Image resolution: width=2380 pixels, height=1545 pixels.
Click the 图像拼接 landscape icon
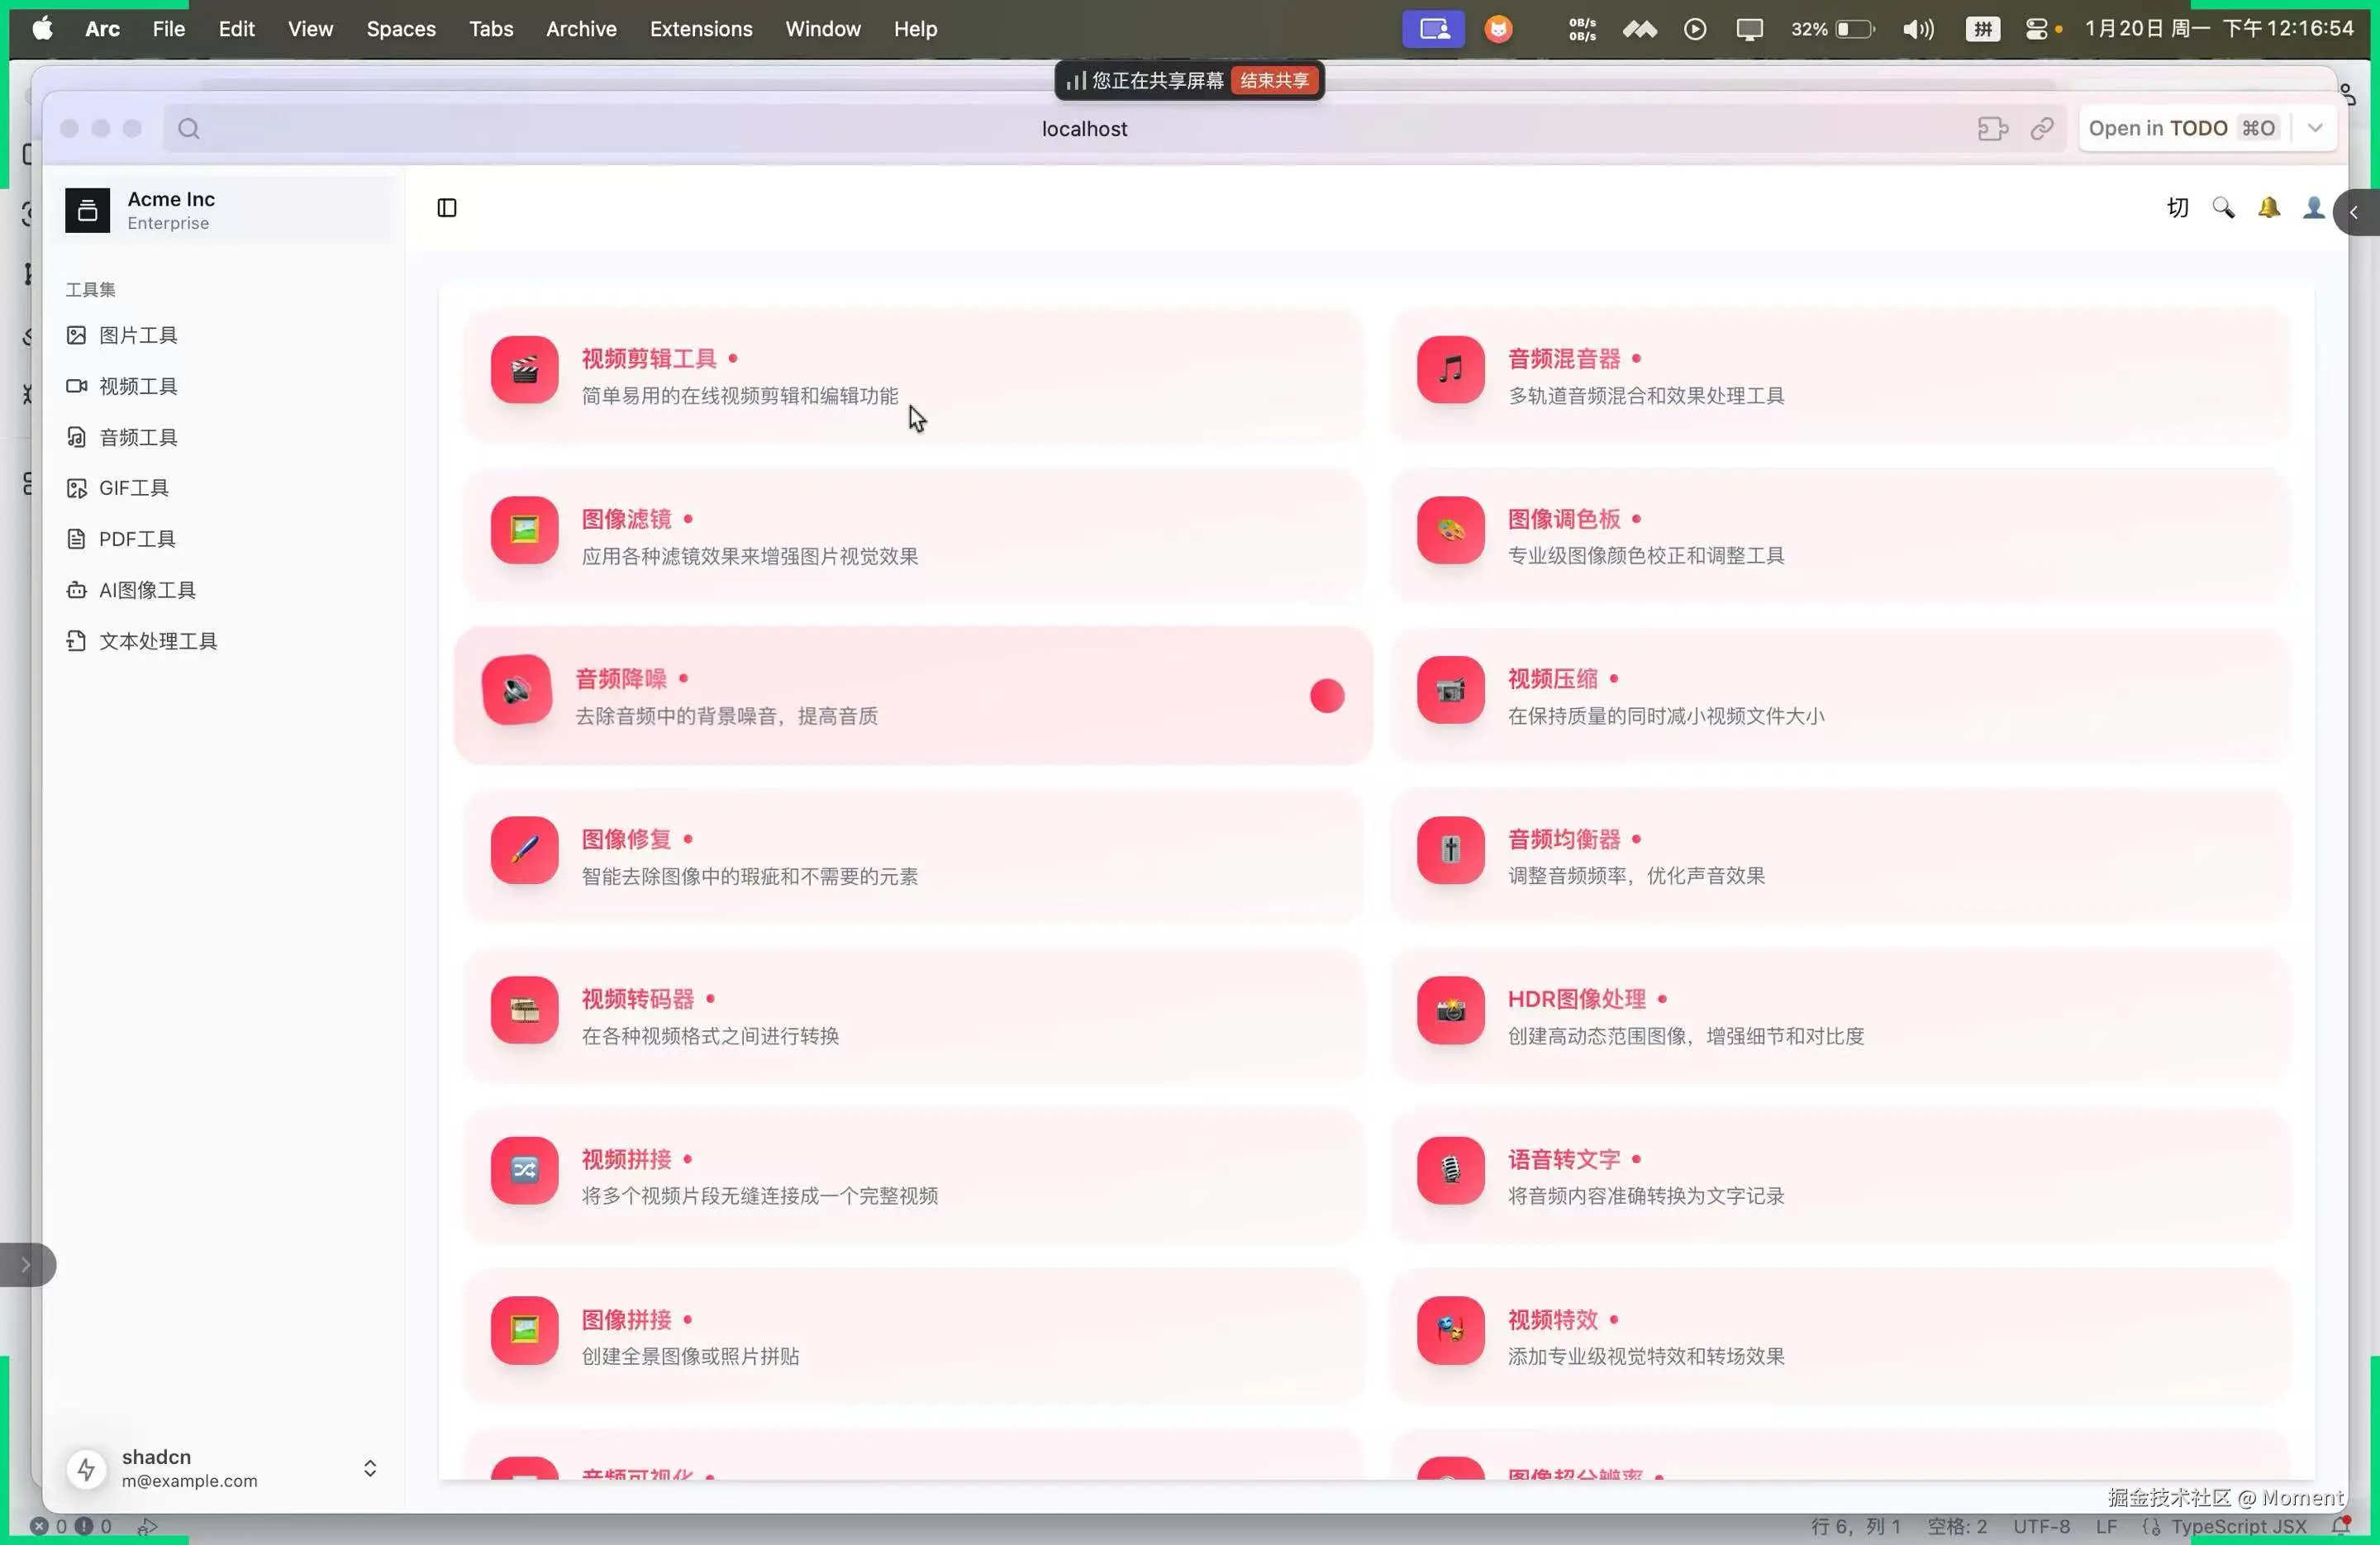pyautogui.click(x=524, y=1330)
